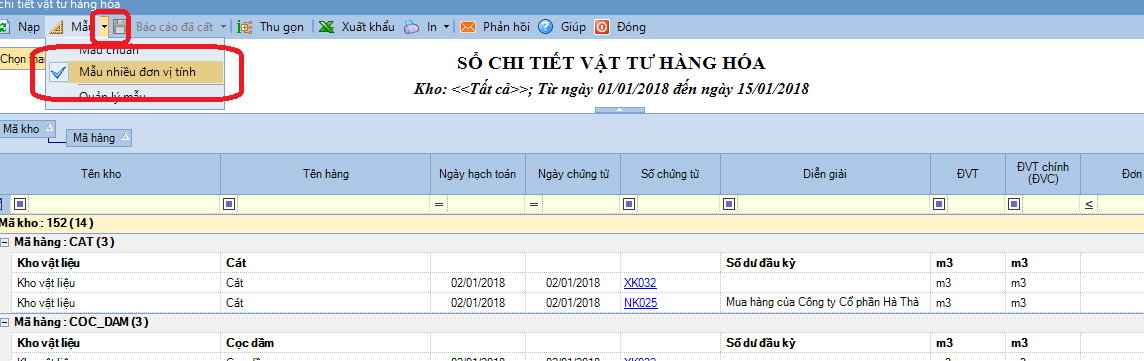This screenshot has height=361, width=1144.
Task: Open the Mẫu dropdown arrow
Action: [104, 28]
